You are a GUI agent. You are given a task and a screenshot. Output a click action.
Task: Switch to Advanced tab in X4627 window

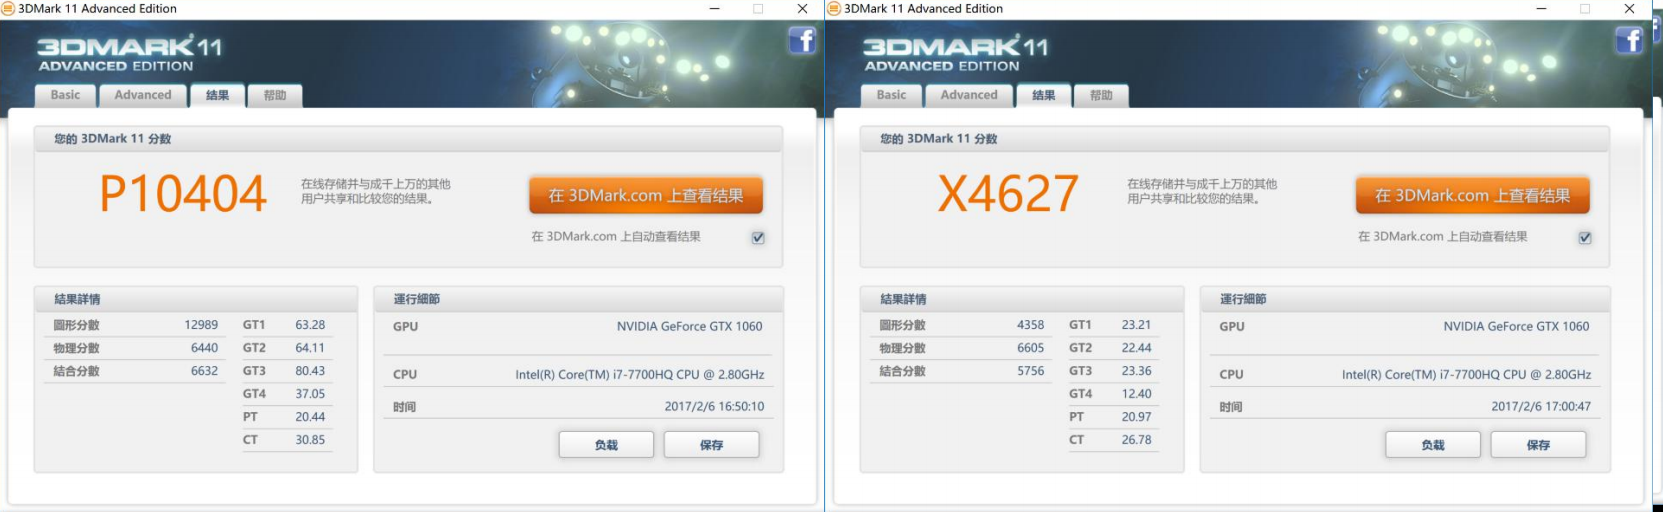coord(969,95)
